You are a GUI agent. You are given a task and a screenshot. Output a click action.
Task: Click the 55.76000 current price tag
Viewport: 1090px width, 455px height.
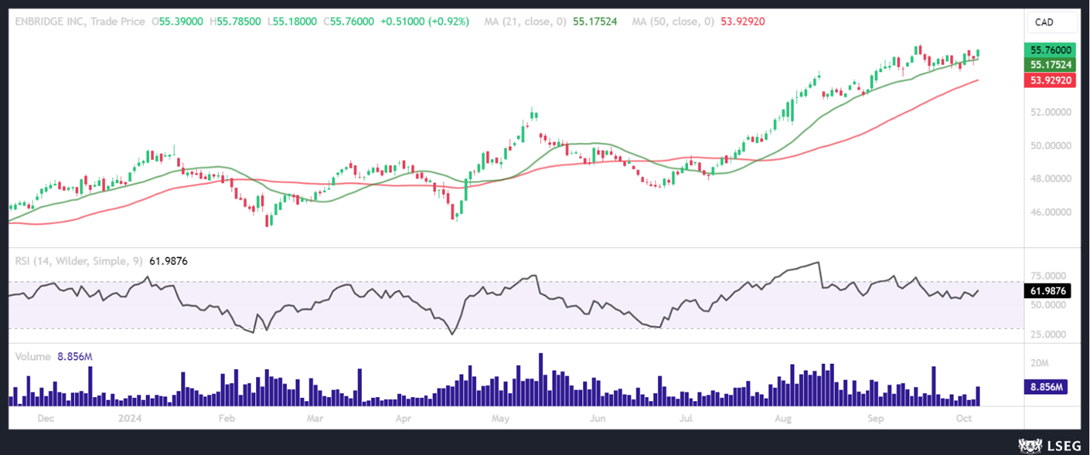1050,50
